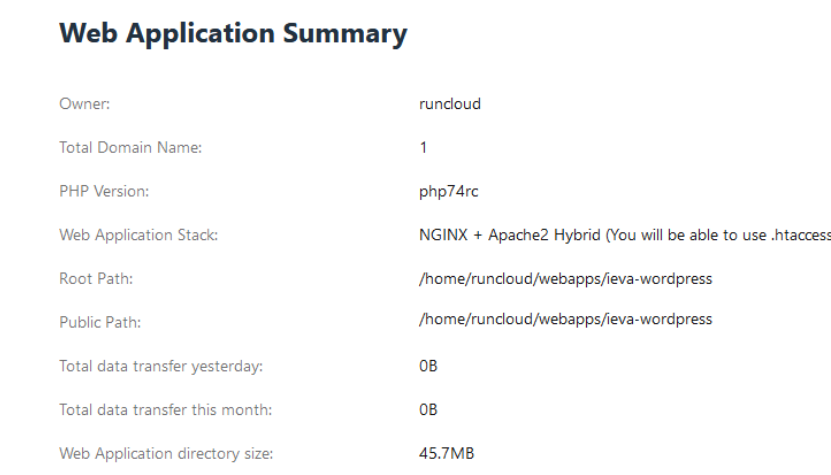Select Web Application directory size label

point(166,454)
